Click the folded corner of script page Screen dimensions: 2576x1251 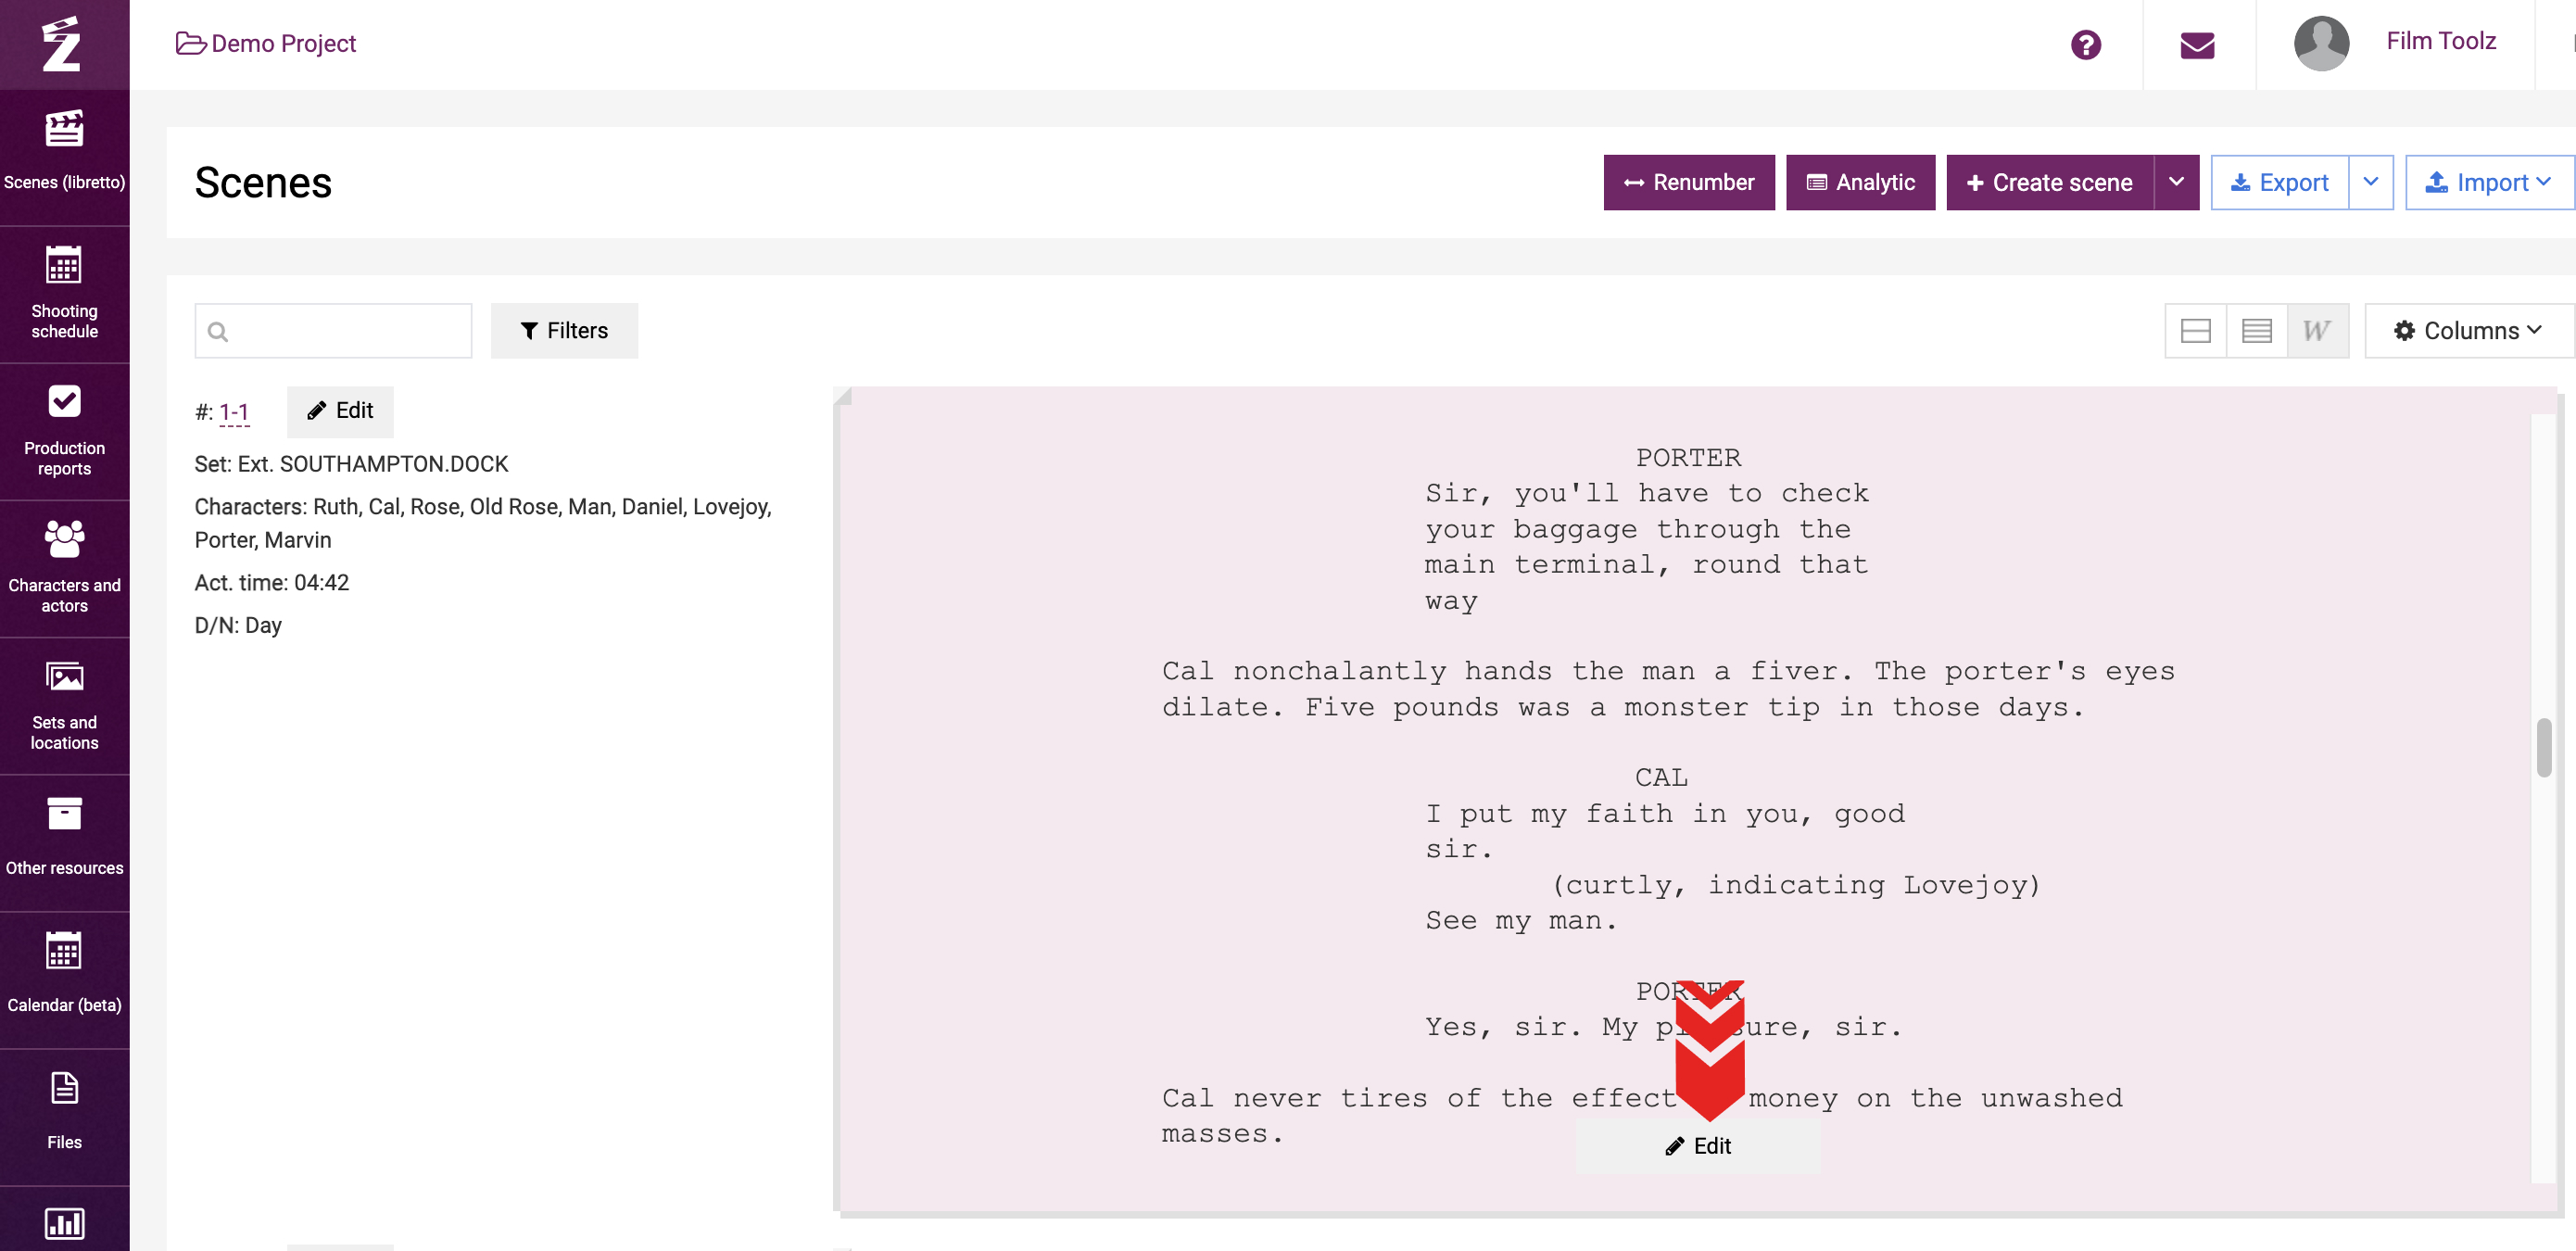[843, 396]
